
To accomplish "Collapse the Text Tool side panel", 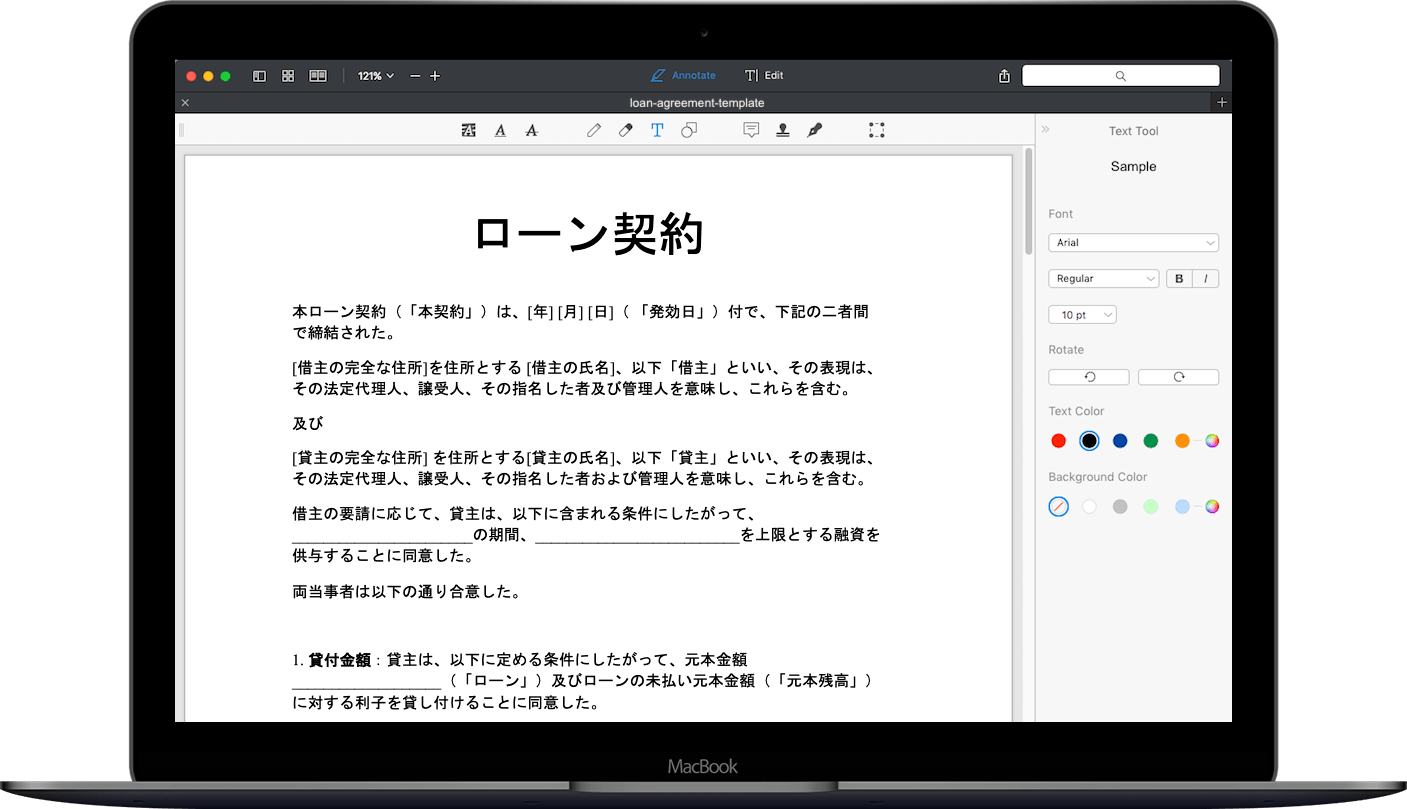I will [1046, 130].
